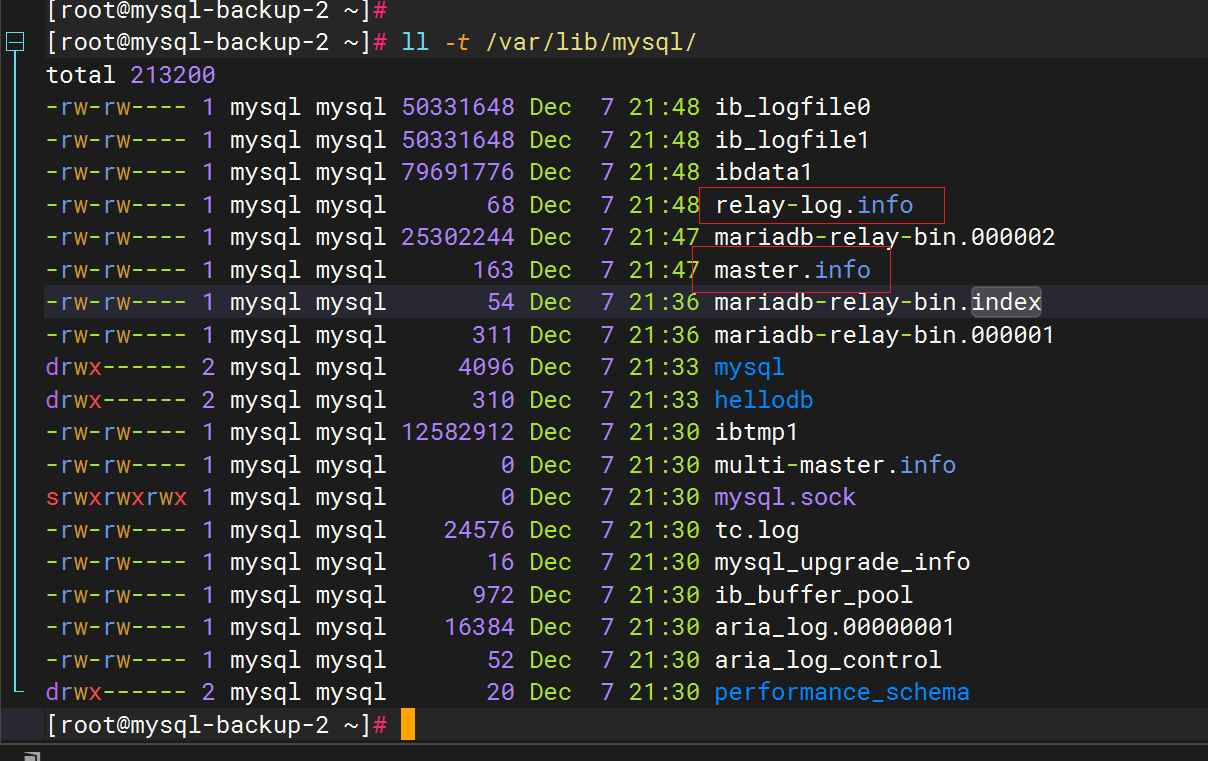Click the orange cursor at the last prompt
This screenshot has height=761, width=1208.
coord(408,725)
